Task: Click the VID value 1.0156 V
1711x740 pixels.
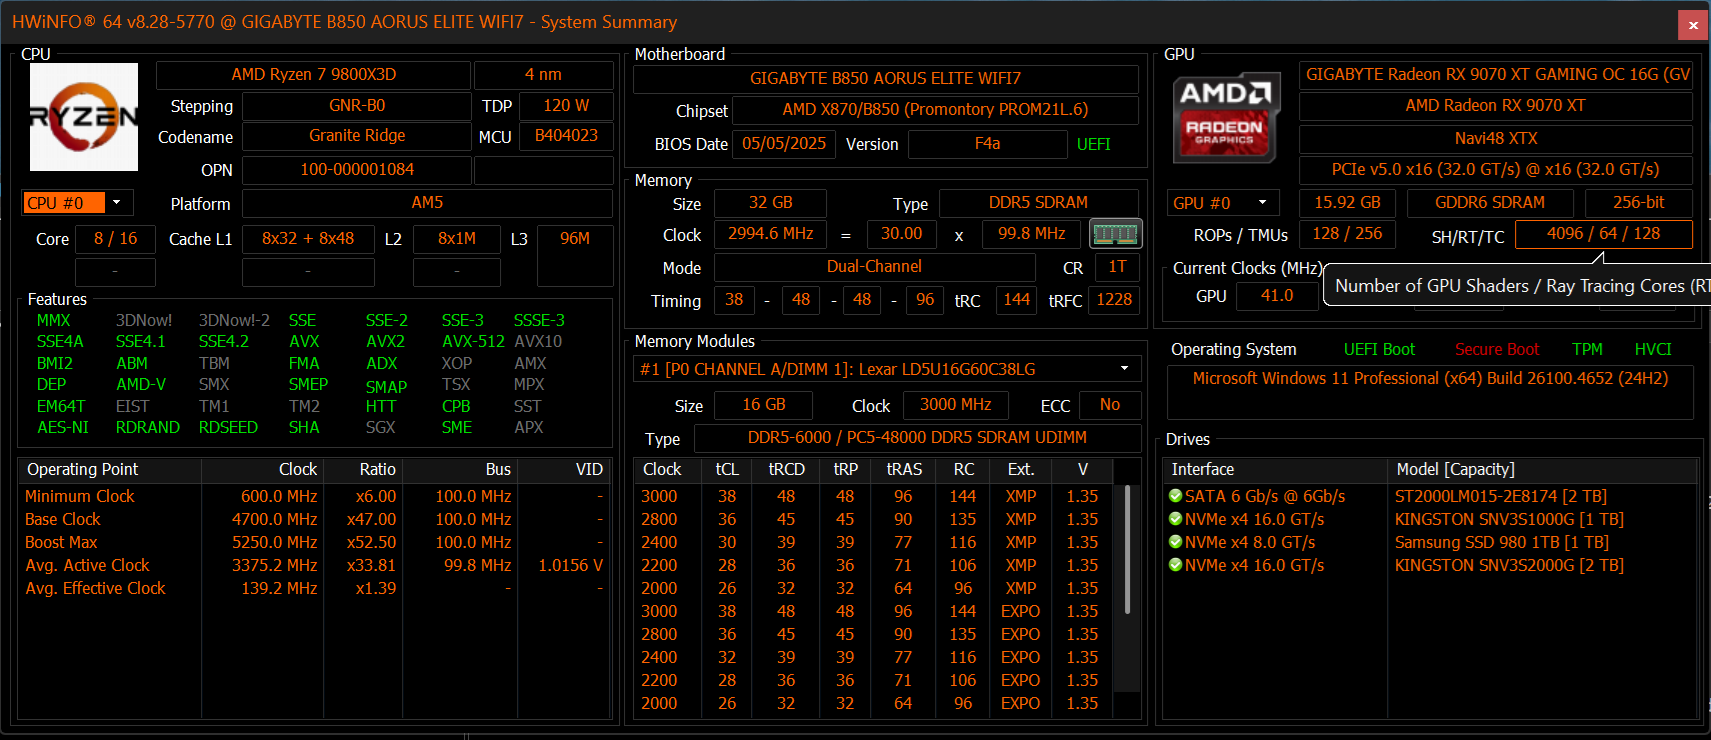Action: (570, 565)
